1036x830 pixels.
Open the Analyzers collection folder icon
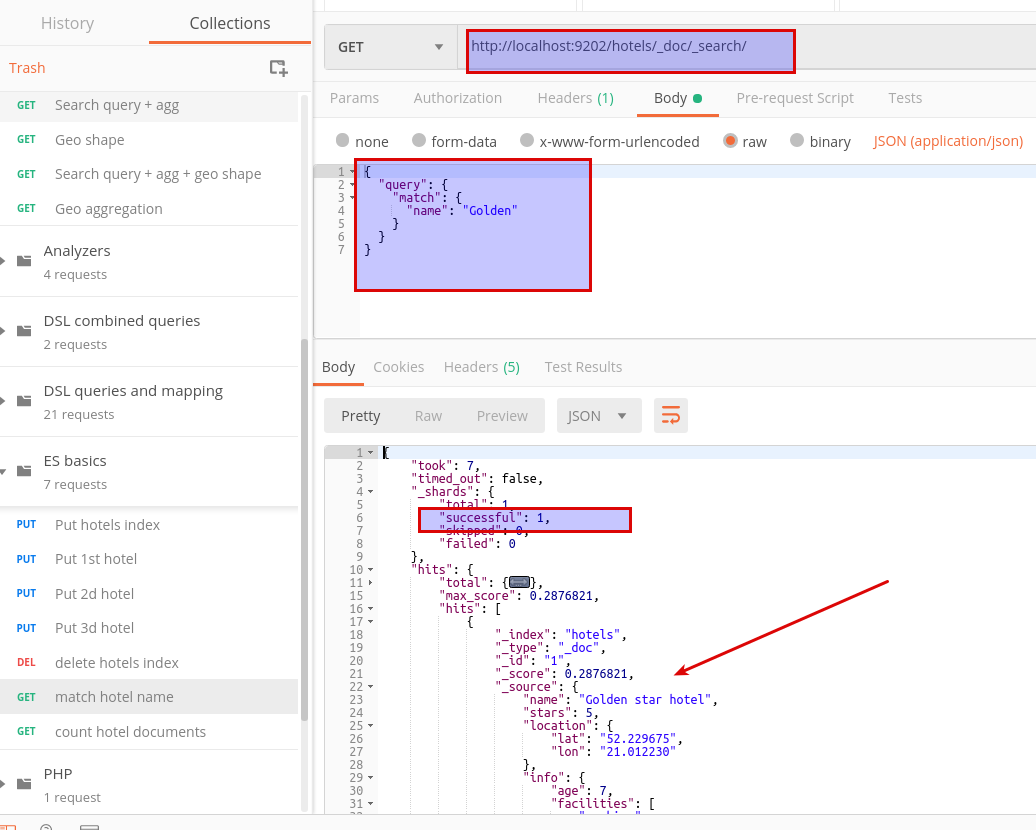[x=22, y=261]
